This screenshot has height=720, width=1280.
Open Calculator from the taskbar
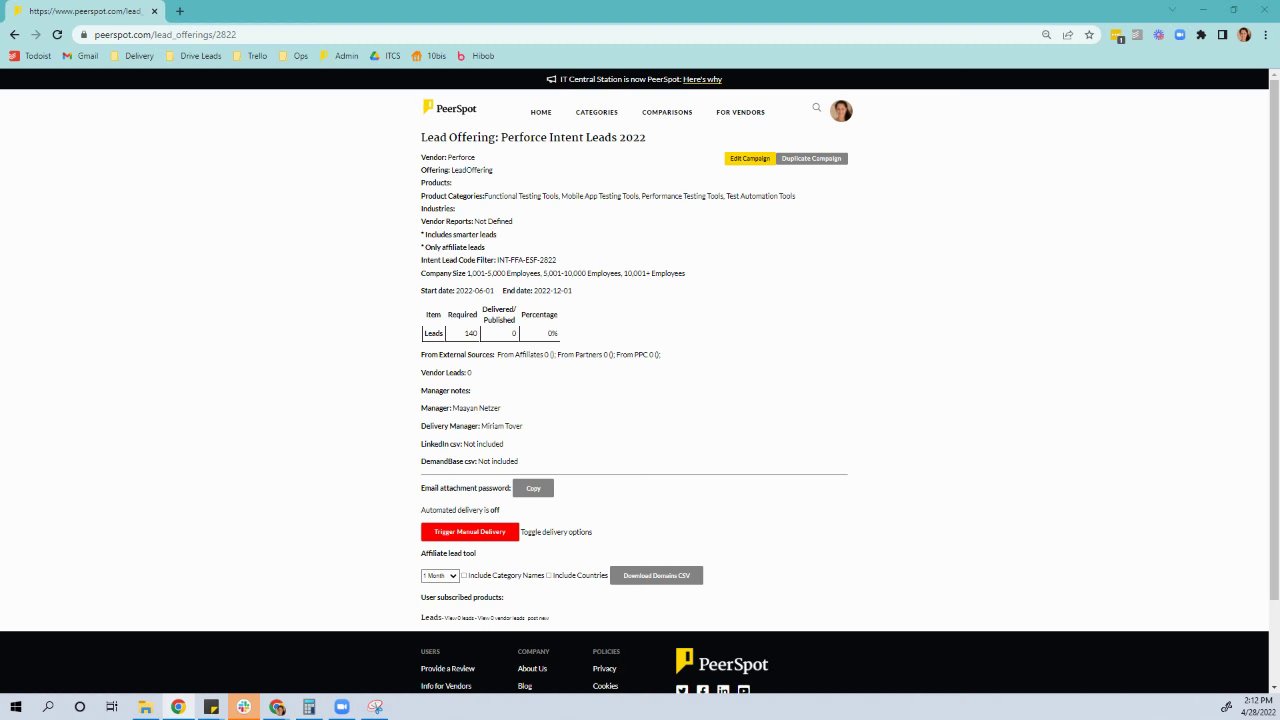(x=309, y=707)
